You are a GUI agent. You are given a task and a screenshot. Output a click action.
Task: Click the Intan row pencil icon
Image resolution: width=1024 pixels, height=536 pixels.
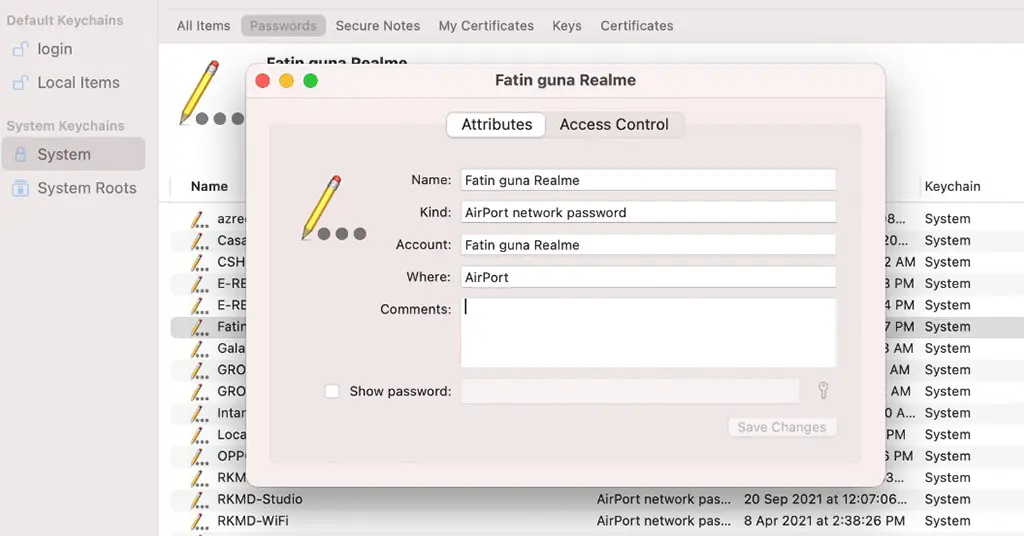(199, 413)
